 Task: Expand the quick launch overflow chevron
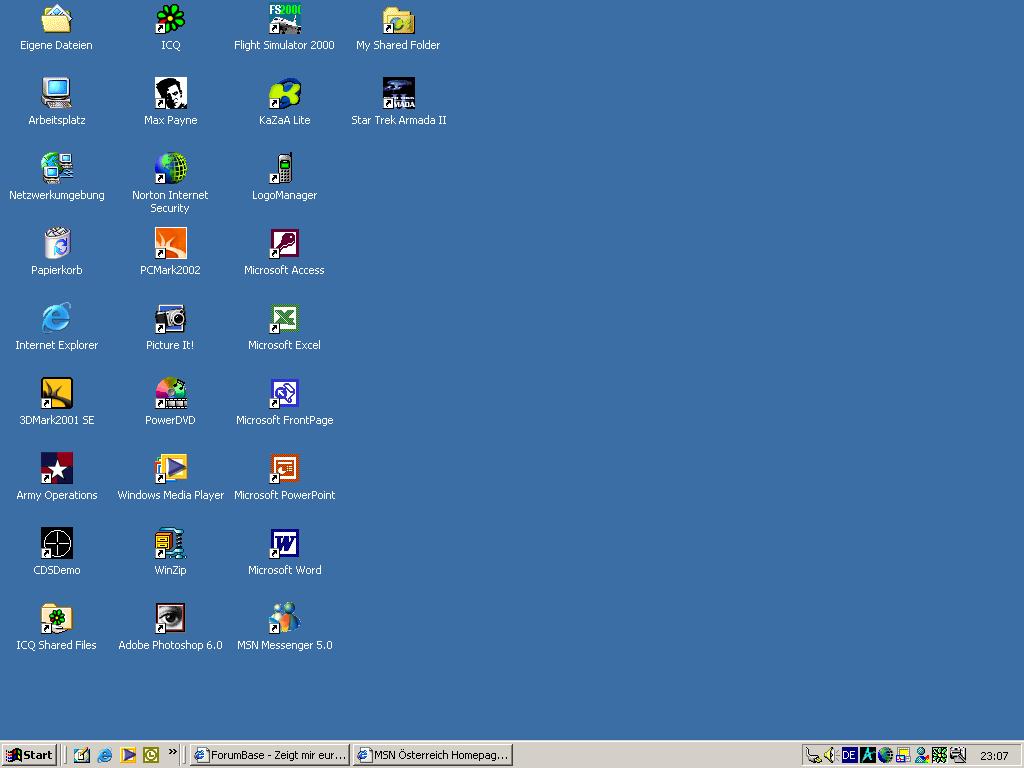(172, 752)
